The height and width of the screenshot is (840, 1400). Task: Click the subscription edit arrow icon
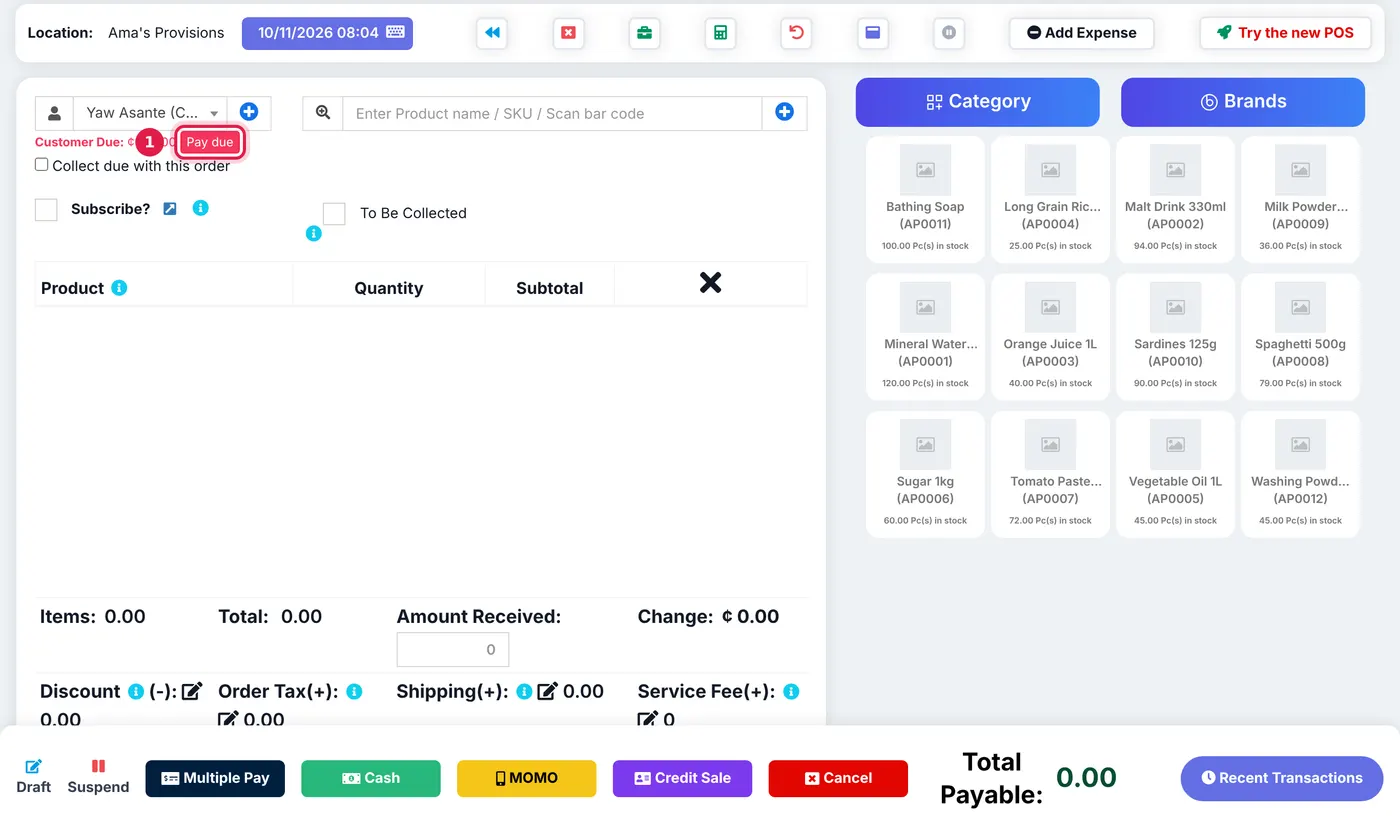coord(170,209)
